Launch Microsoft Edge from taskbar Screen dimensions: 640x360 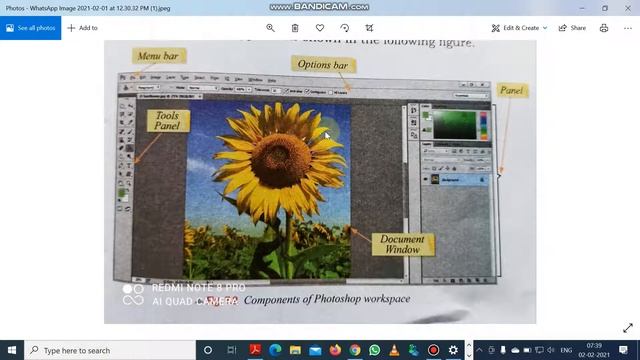(x=276, y=350)
